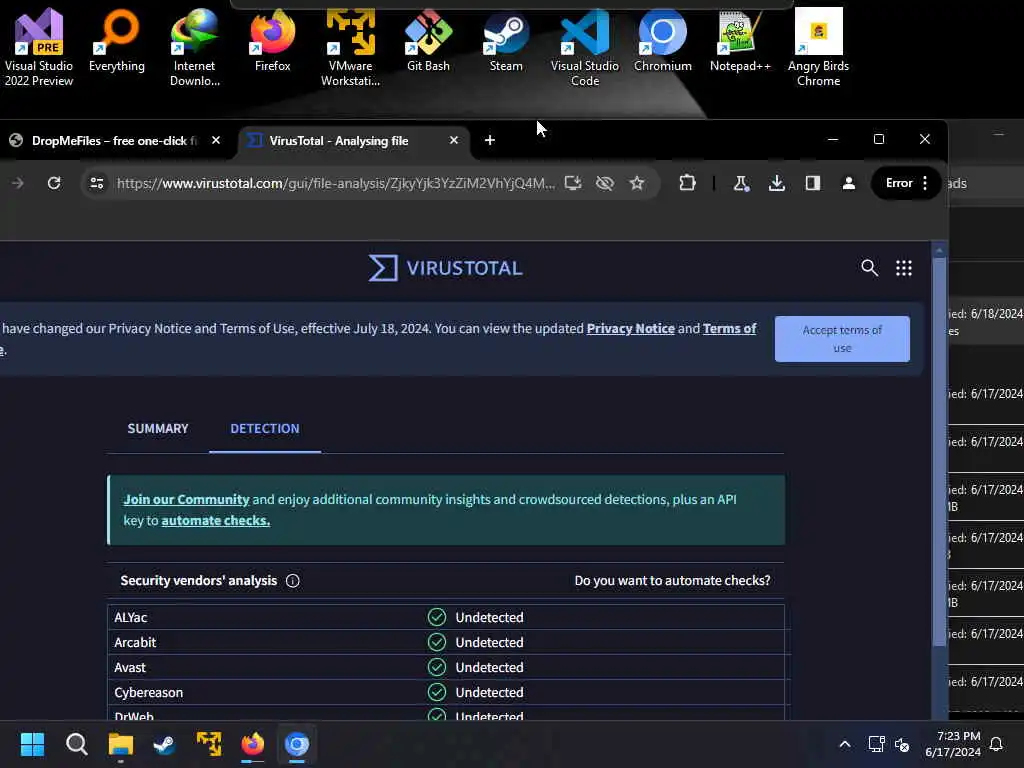The image size is (1024, 768).
Task: Click the muted volume tray icon
Action: click(902, 744)
